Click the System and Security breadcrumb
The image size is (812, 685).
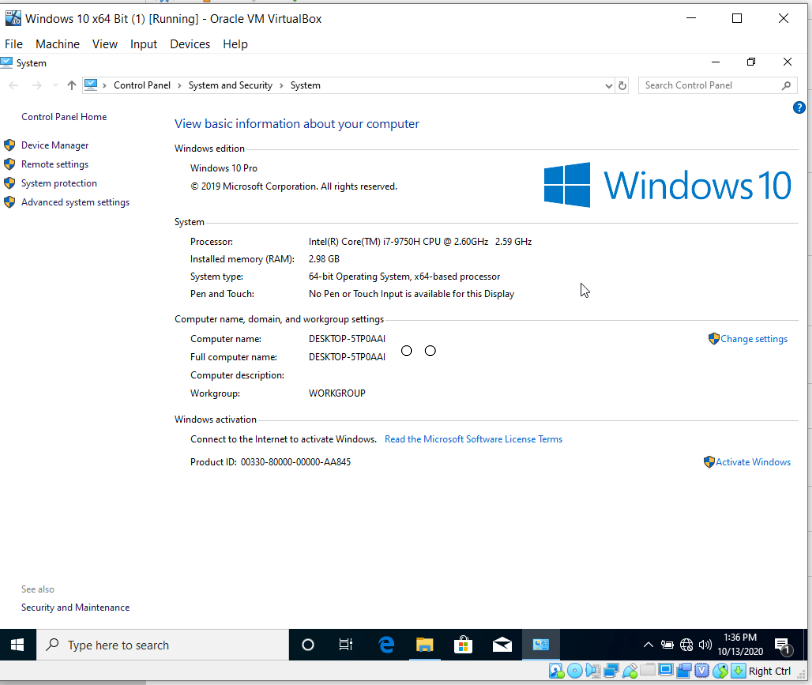230,85
